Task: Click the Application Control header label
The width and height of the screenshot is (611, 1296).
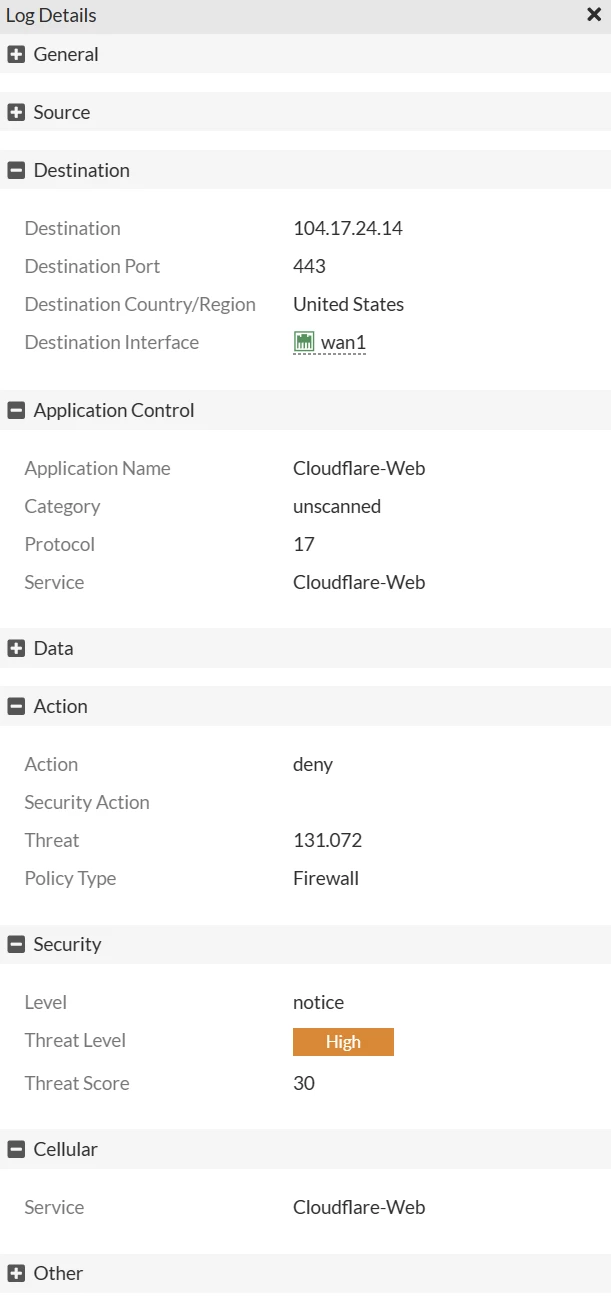Action: tap(114, 410)
